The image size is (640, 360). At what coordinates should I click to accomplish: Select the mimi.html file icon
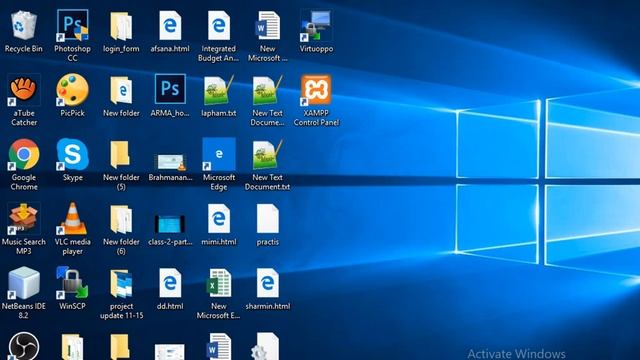pyautogui.click(x=219, y=219)
